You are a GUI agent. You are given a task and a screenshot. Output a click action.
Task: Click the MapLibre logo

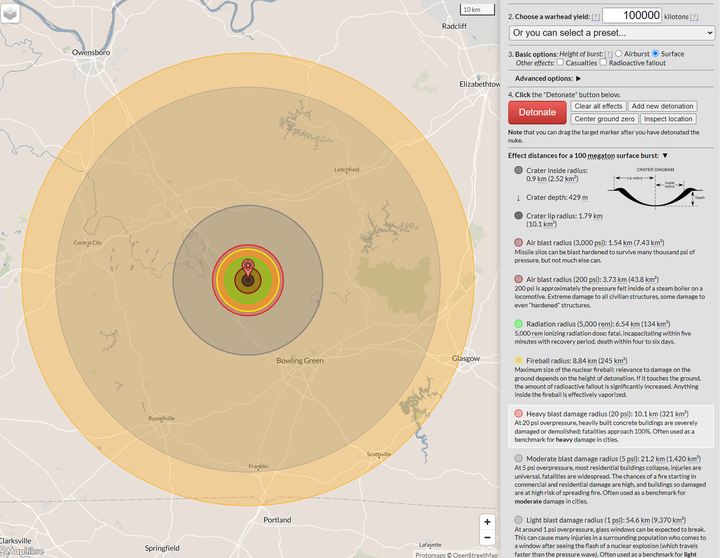coord(22,551)
